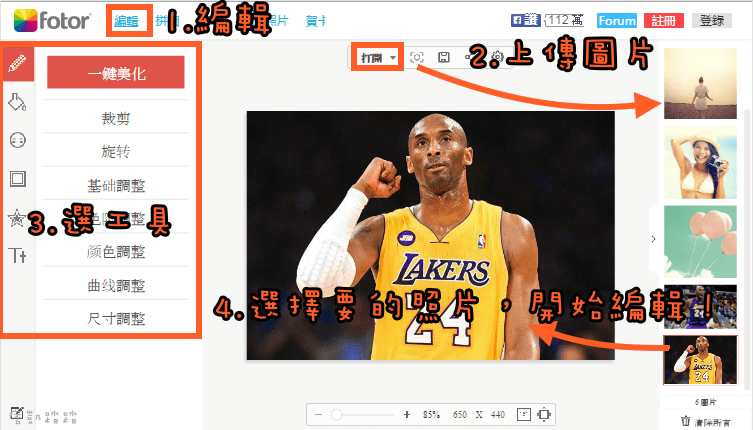Select the basketball game crowd thumbnail
The image size is (753, 430).
pos(700,307)
